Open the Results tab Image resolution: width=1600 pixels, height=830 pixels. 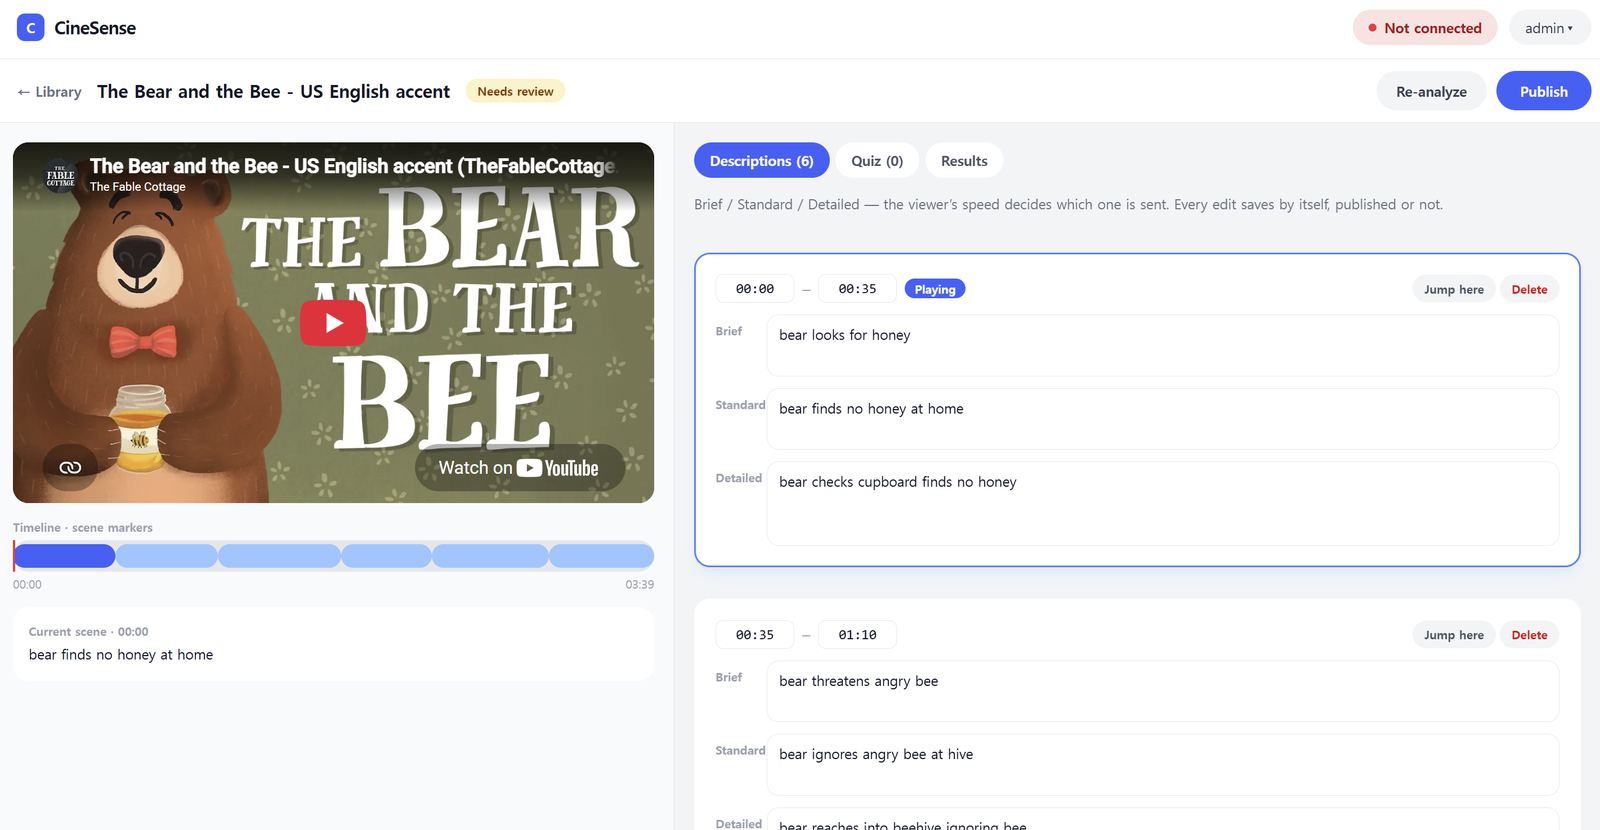[x=964, y=161]
